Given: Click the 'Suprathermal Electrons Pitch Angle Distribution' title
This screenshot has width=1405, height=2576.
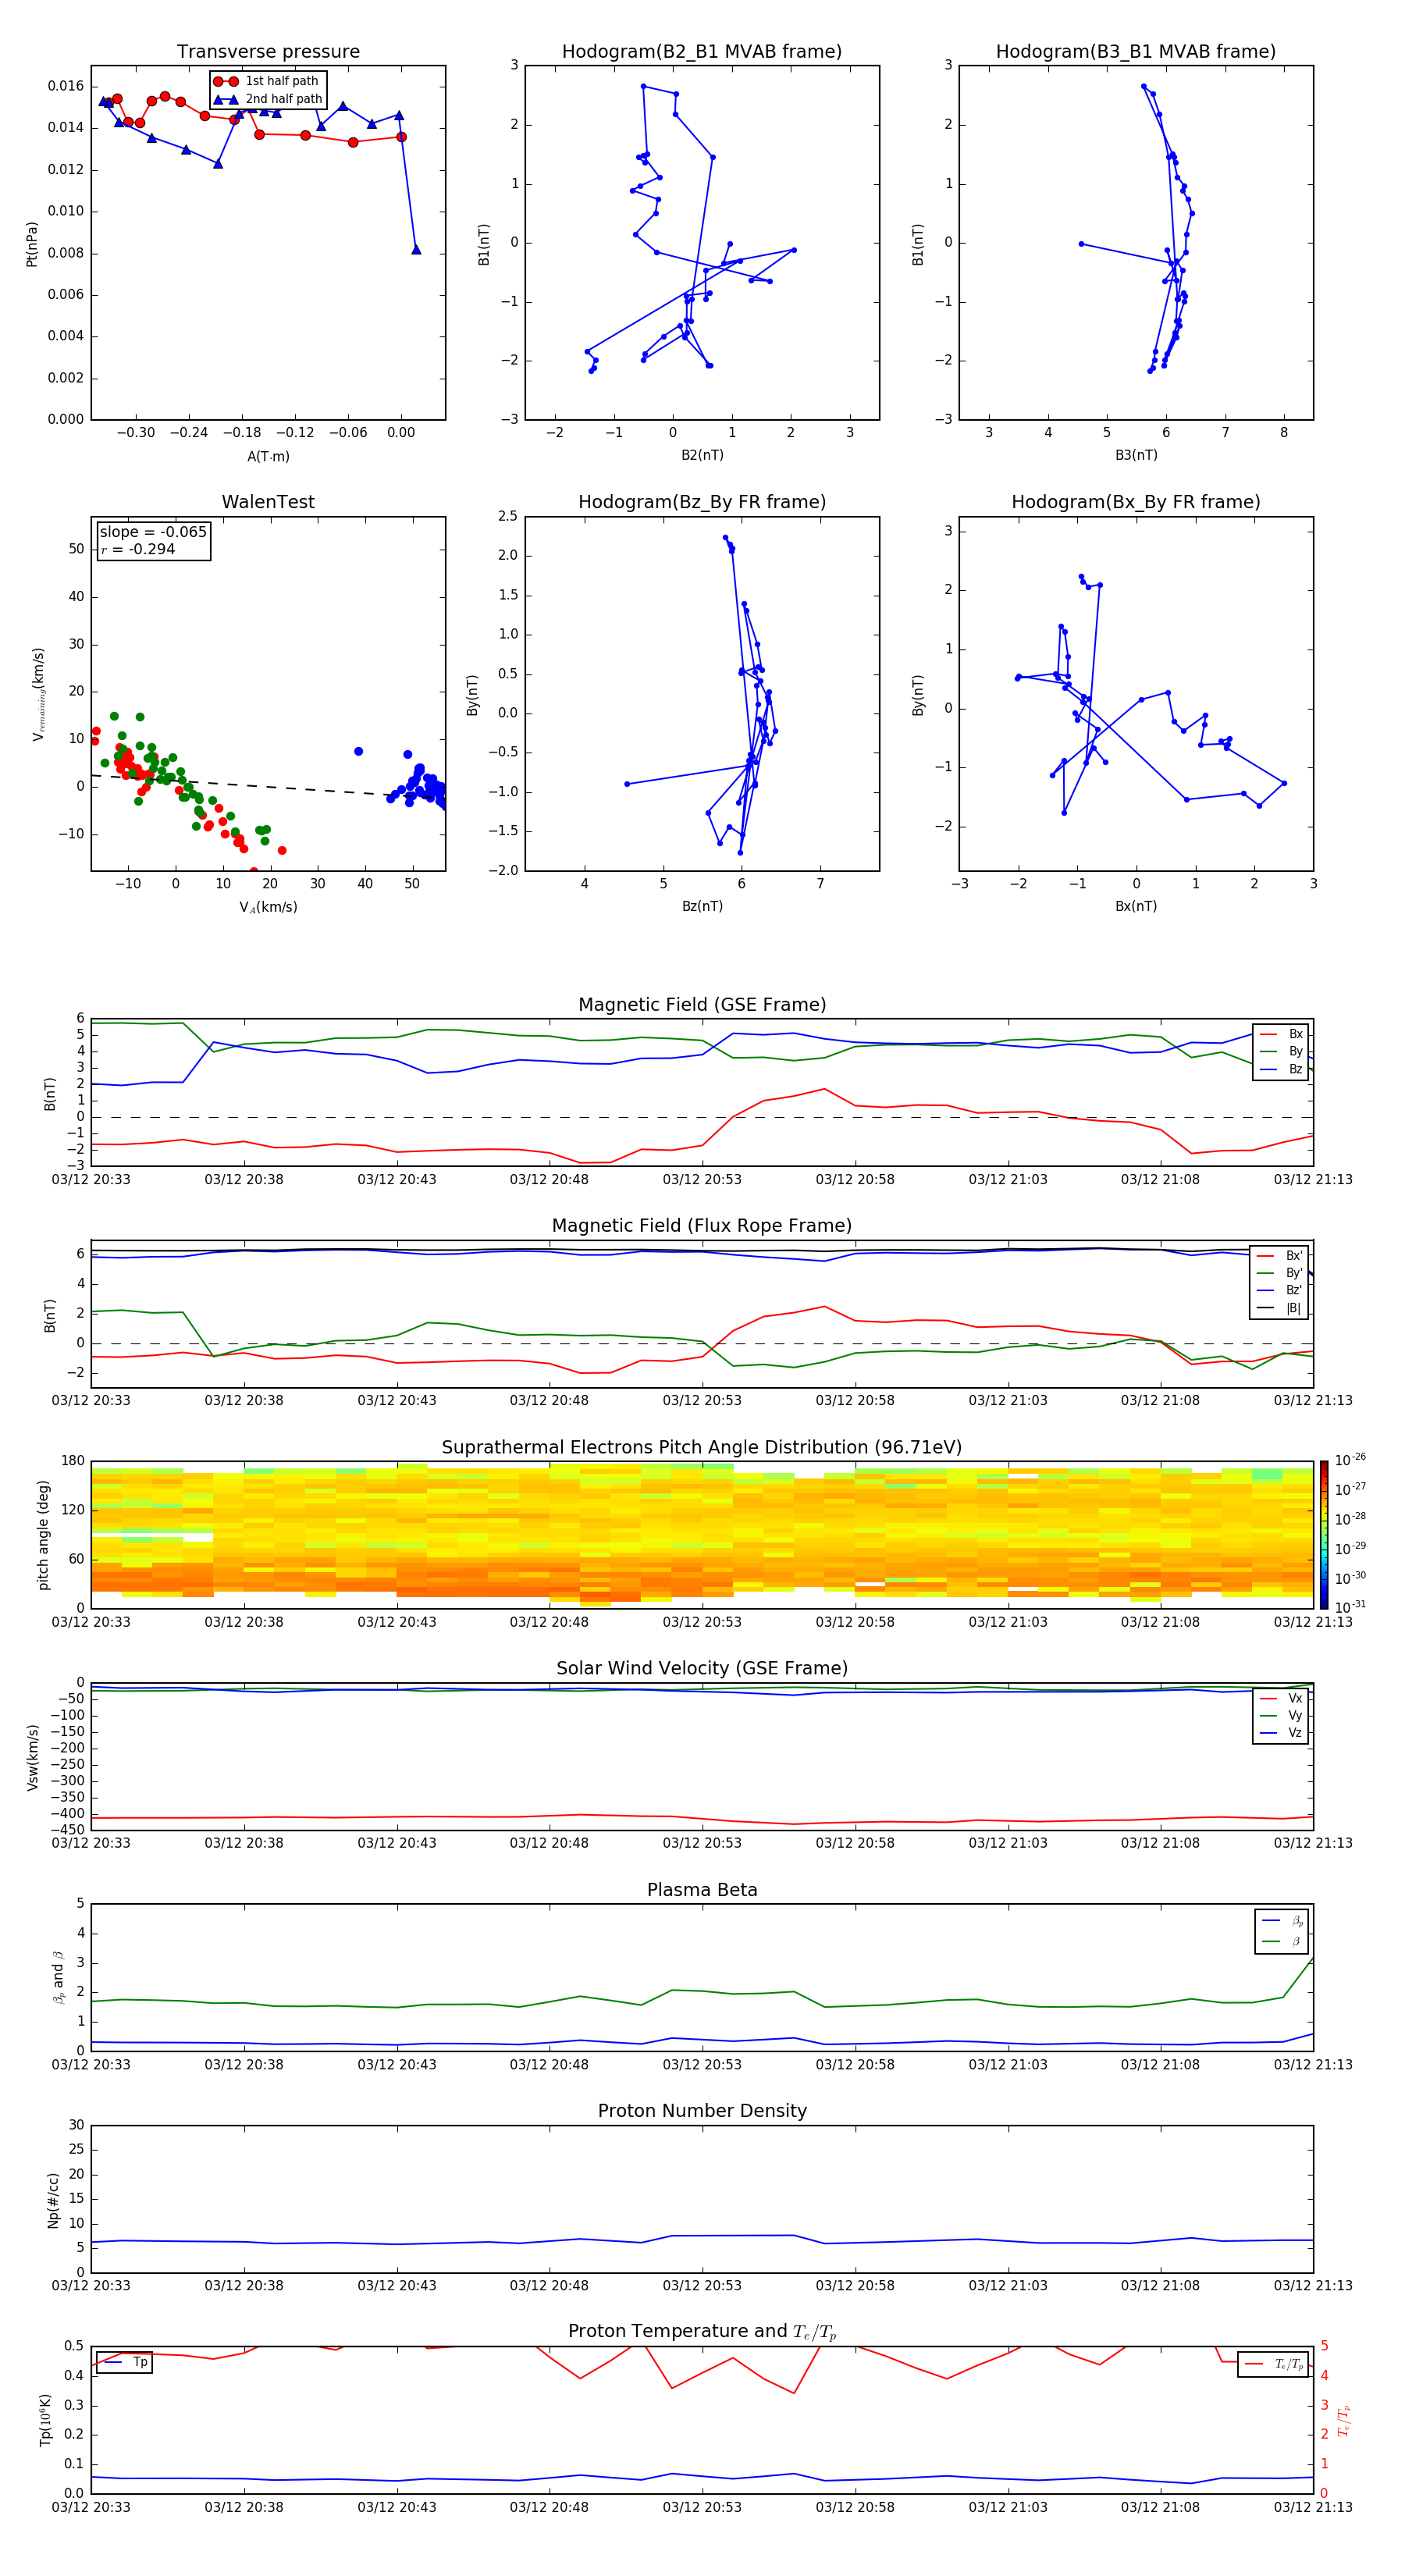Looking at the screenshot, I should point(702,1448).
